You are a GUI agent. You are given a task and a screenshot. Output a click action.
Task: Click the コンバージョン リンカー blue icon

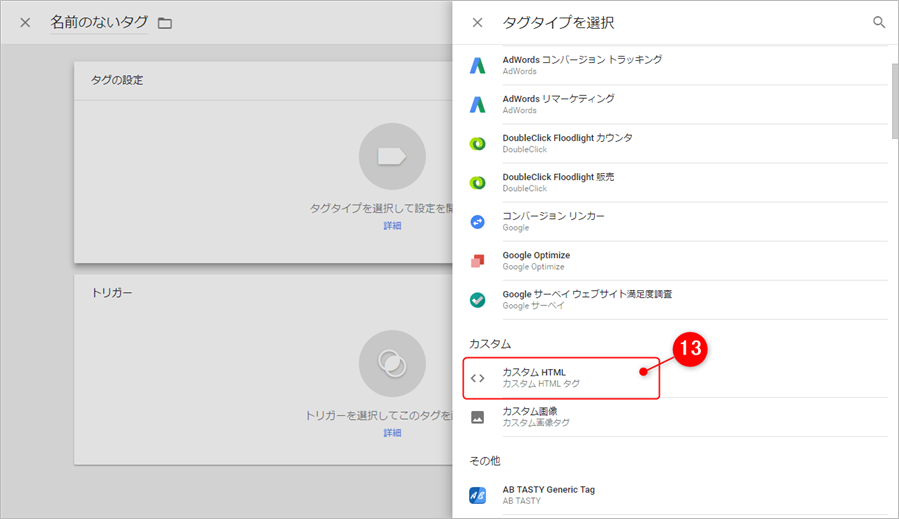click(x=478, y=222)
